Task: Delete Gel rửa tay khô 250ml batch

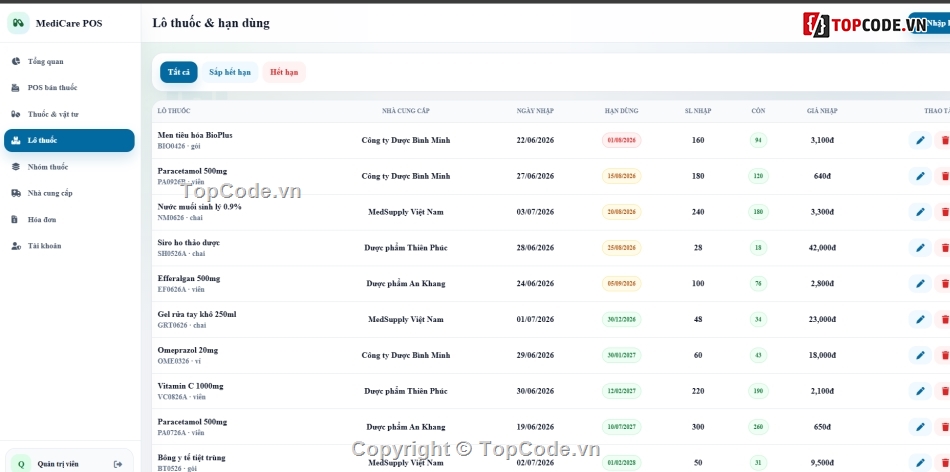Action: coord(943,319)
